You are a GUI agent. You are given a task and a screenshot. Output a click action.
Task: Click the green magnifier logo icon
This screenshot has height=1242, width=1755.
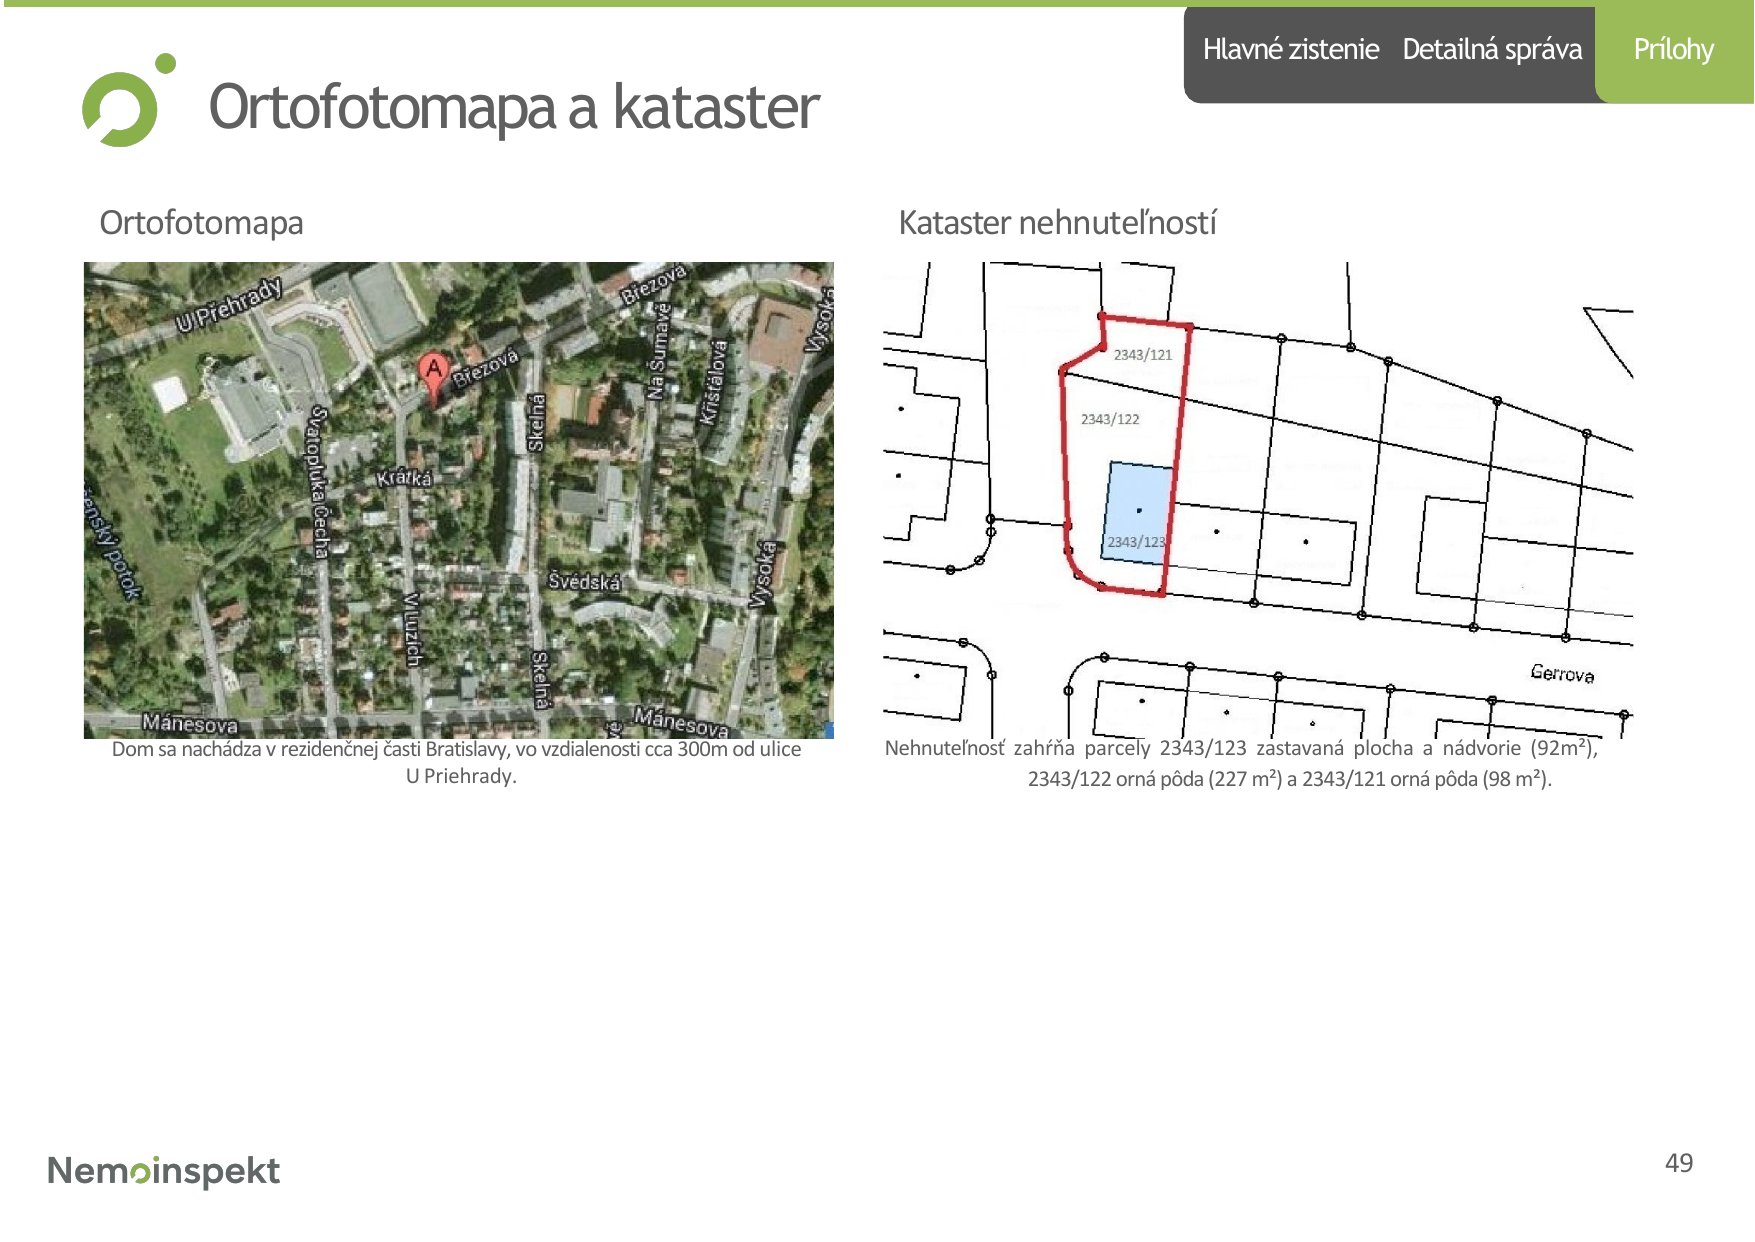(128, 101)
